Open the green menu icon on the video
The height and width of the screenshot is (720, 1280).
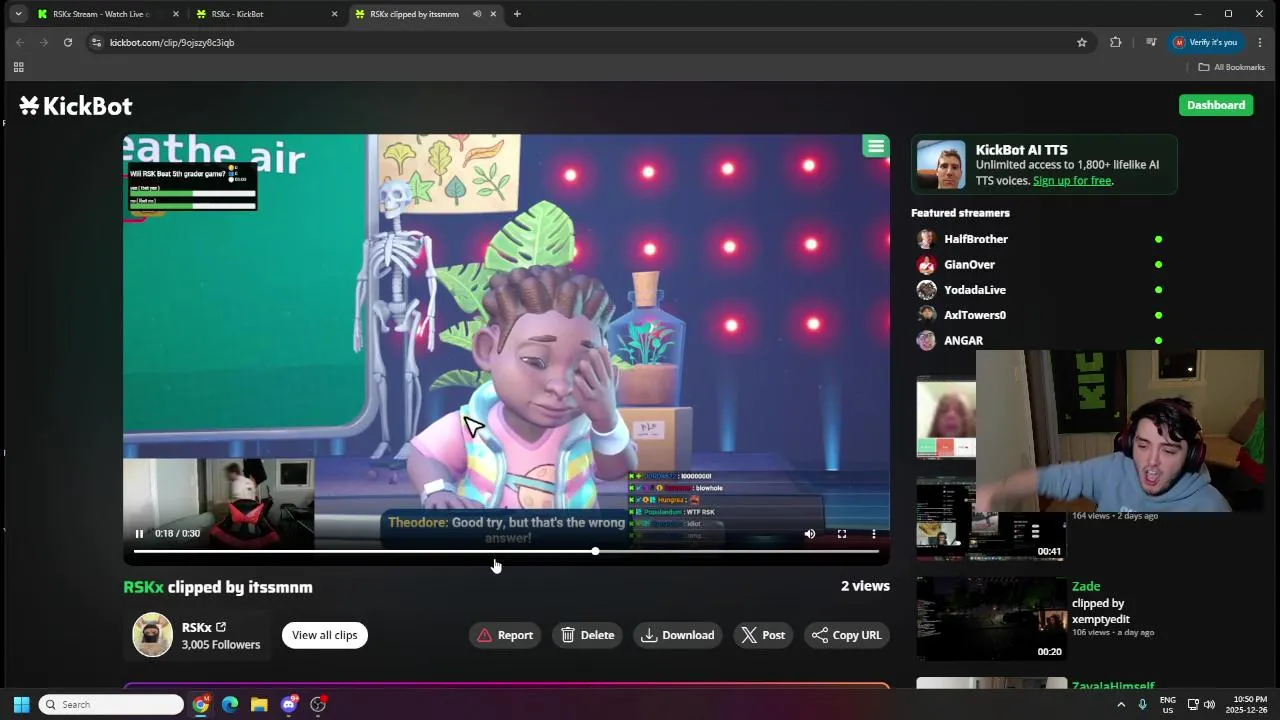click(876, 147)
